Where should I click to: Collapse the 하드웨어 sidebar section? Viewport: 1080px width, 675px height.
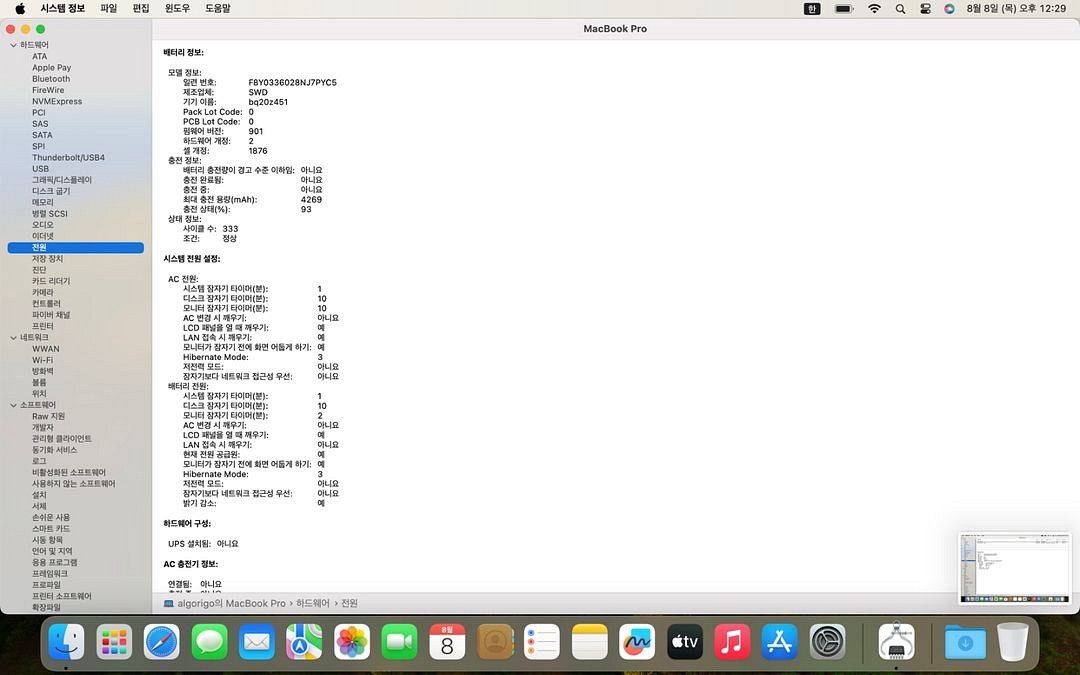13,45
